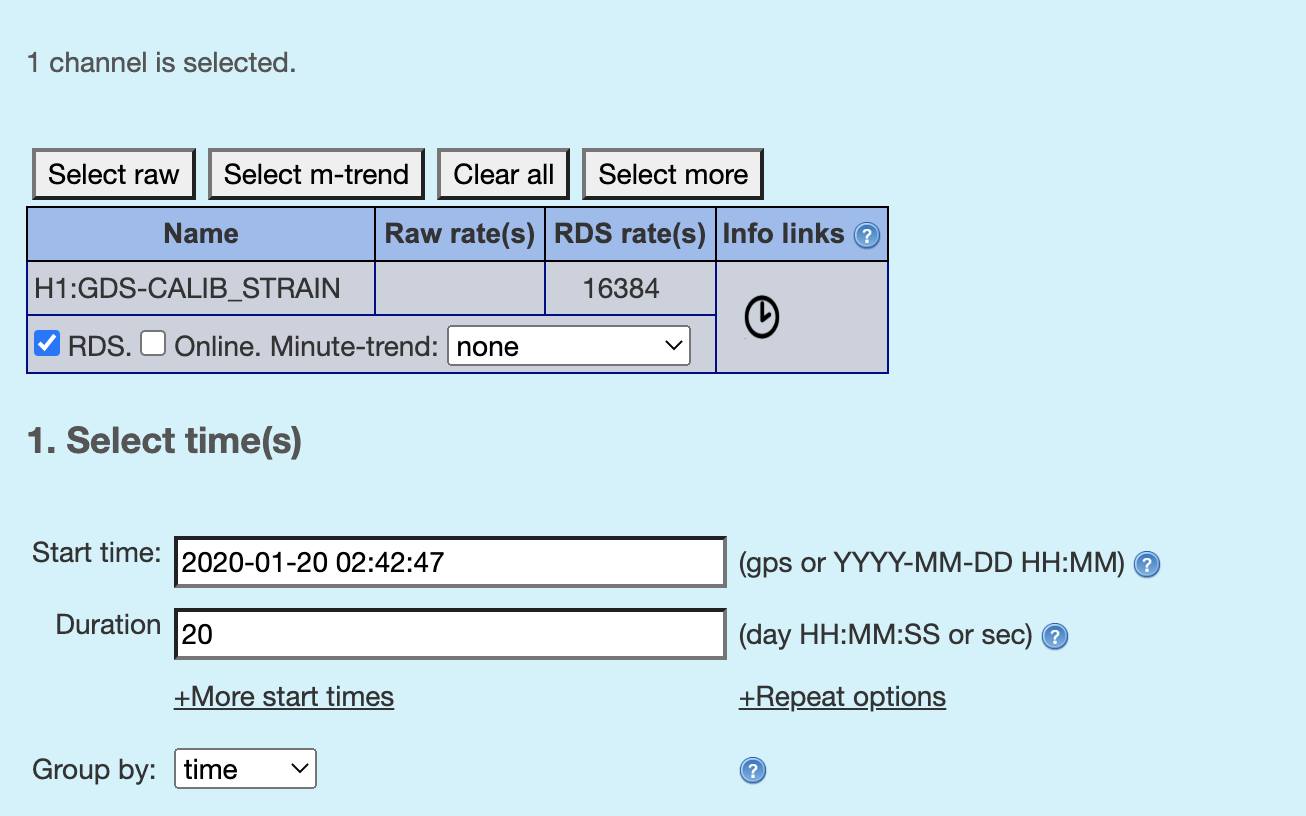This screenshot has width=1306, height=816.
Task: Click the RDS rate(s) column header
Action: [x=630, y=234]
